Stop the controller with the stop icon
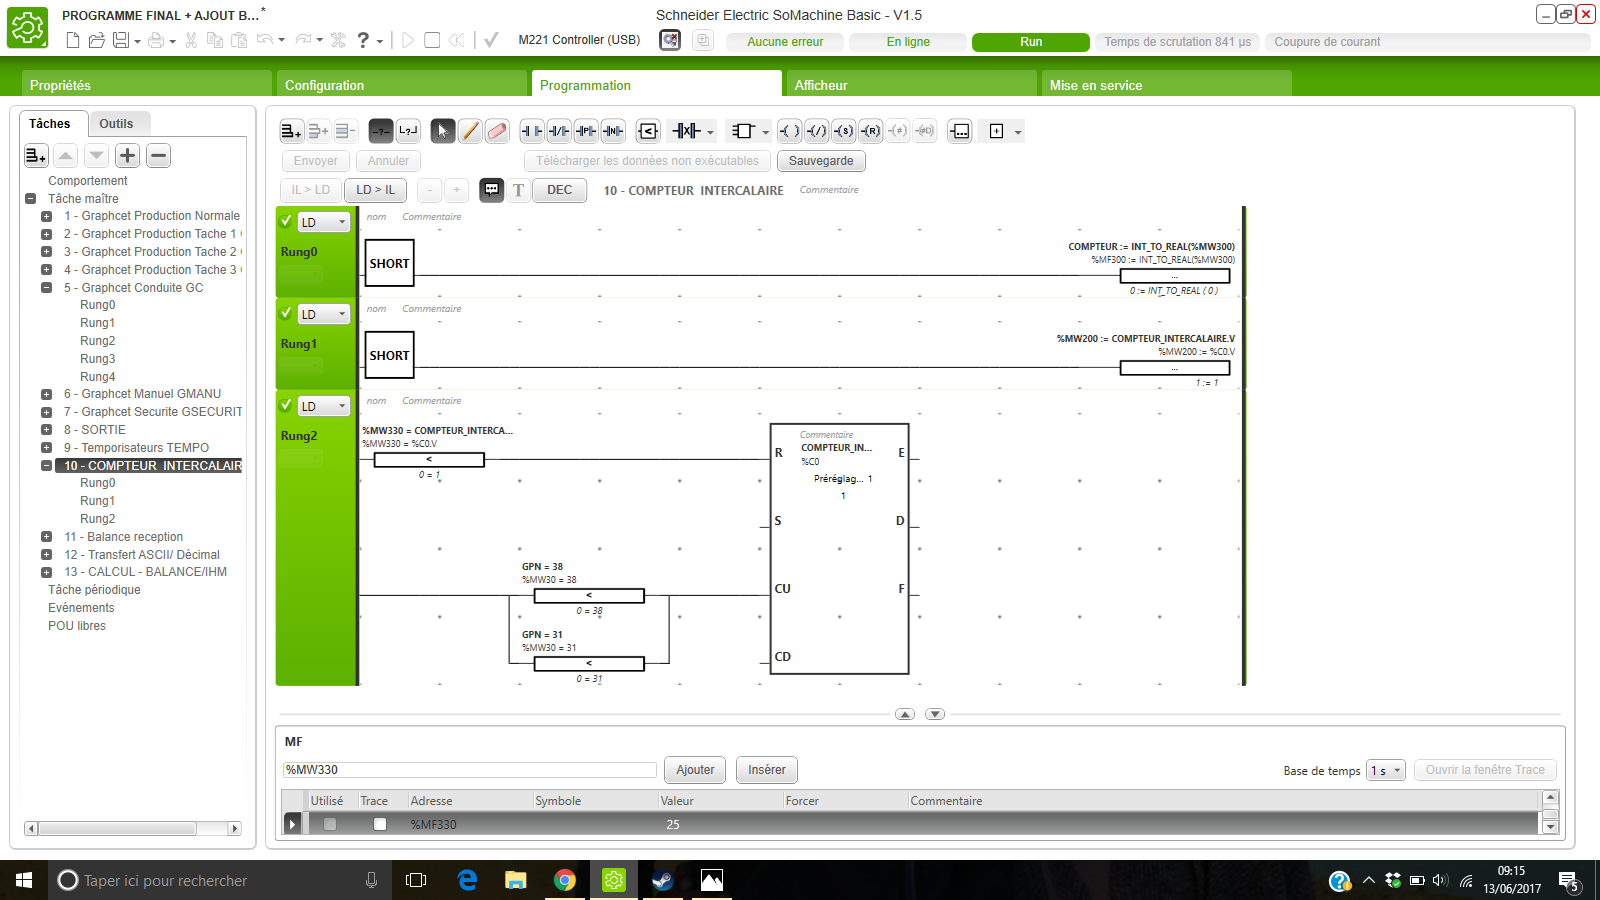Viewport: 1600px width, 900px height. click(432, 40)
